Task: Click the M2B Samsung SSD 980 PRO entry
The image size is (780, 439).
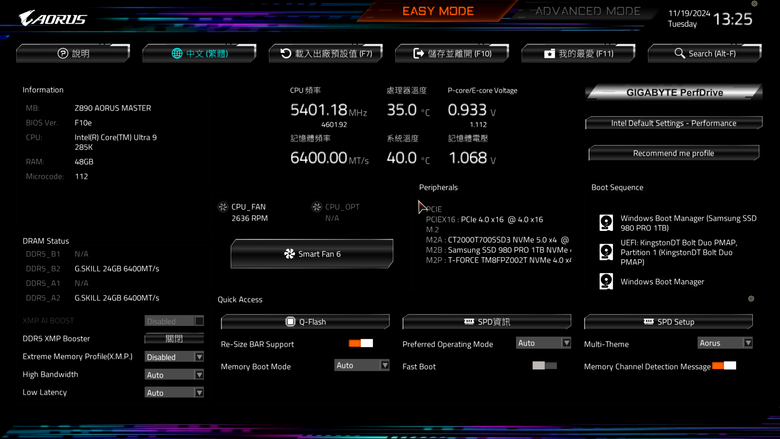Action: 498,250
